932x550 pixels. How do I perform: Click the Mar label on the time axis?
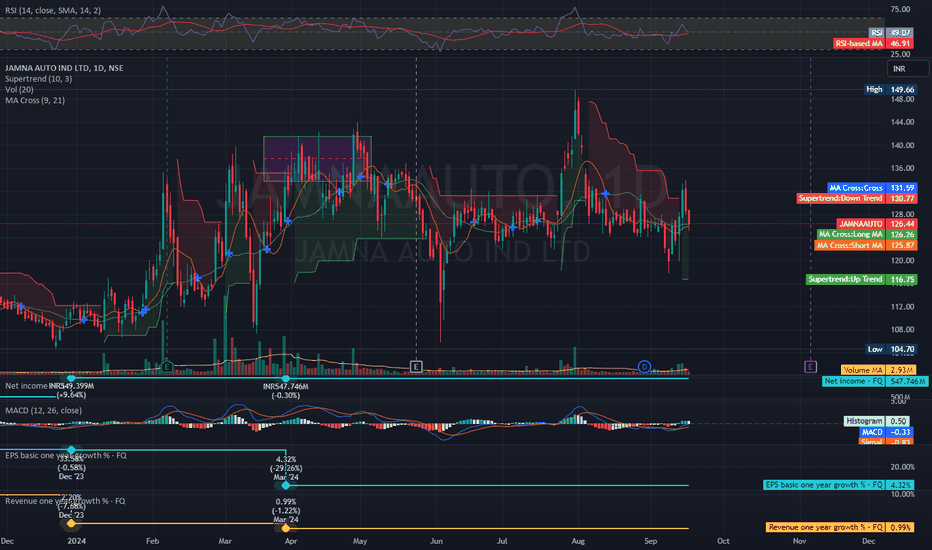pyautogui.click(x=225, y=542)
